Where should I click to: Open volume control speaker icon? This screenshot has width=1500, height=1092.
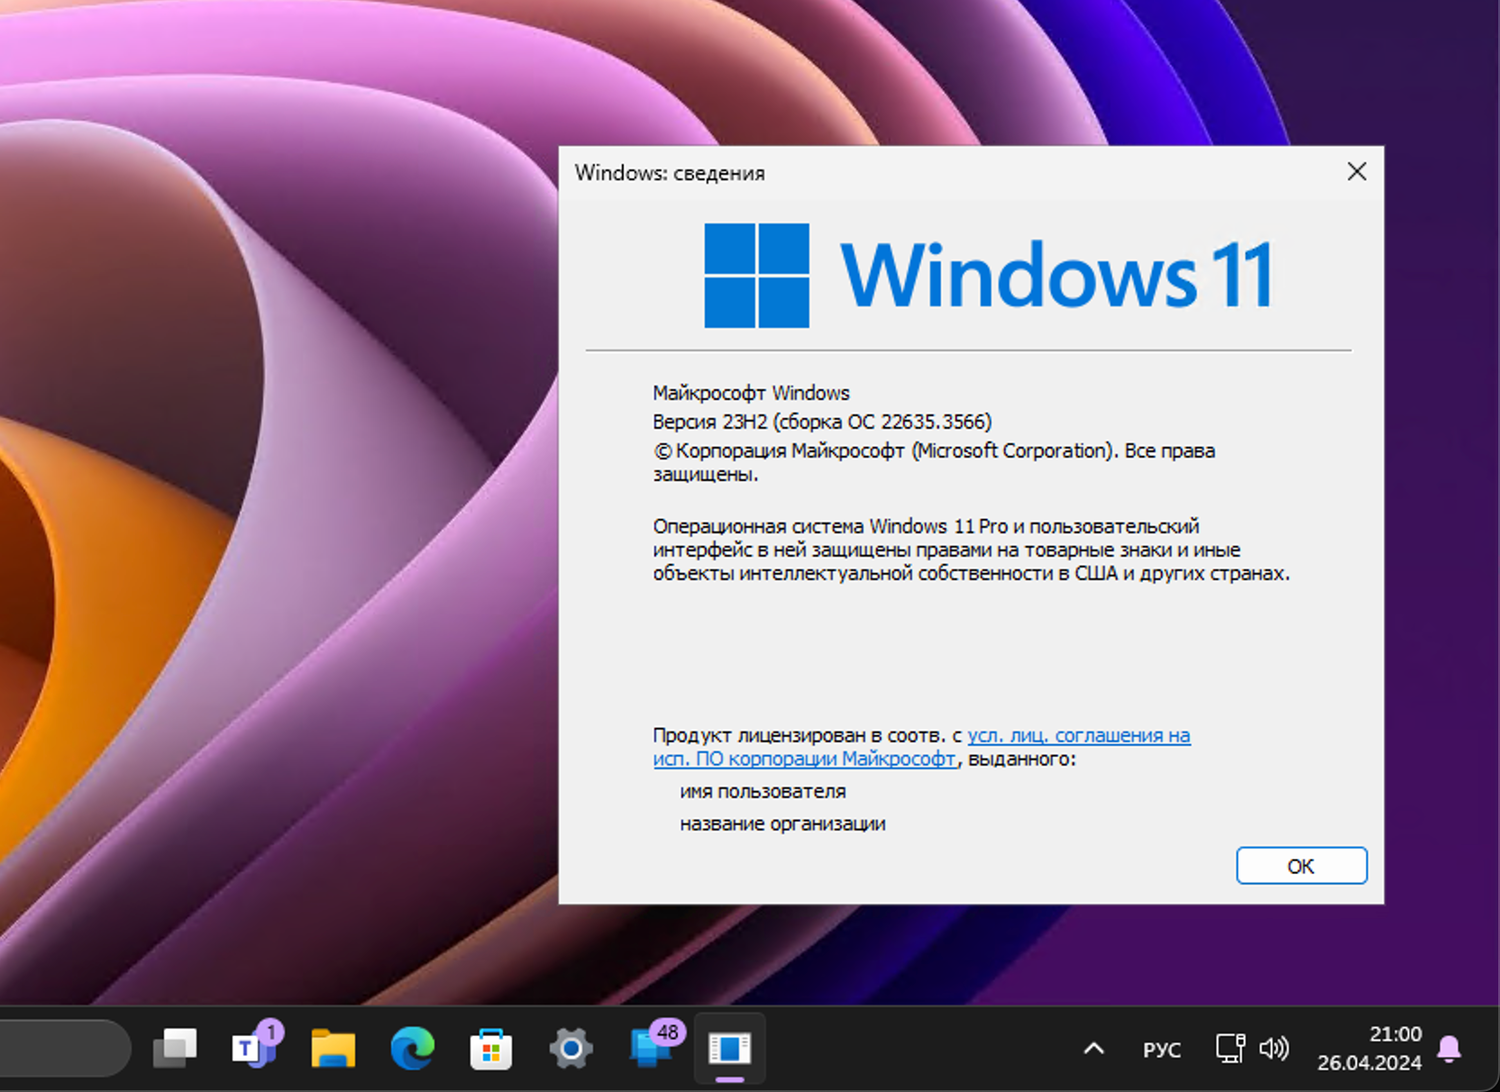click(1273, 1048)
